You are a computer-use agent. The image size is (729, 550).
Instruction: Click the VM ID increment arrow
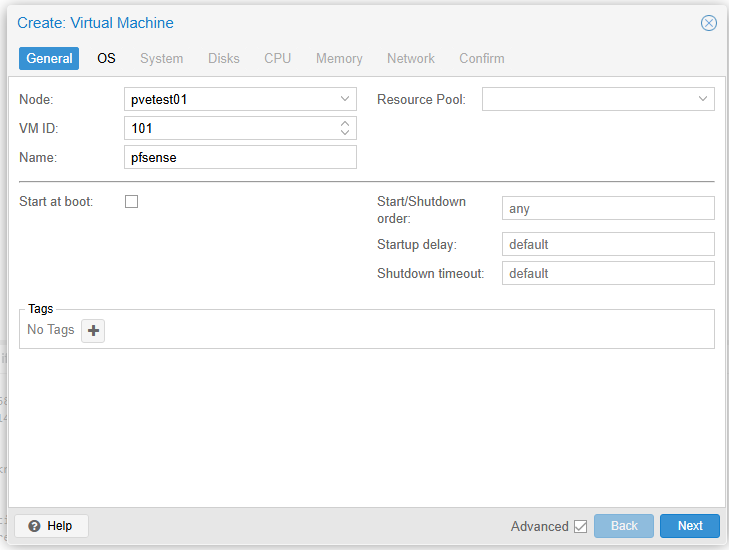[345, 123]
